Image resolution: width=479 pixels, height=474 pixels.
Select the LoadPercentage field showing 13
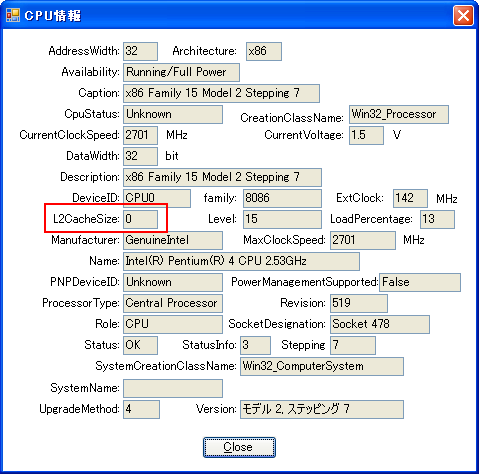pos(437,219)
